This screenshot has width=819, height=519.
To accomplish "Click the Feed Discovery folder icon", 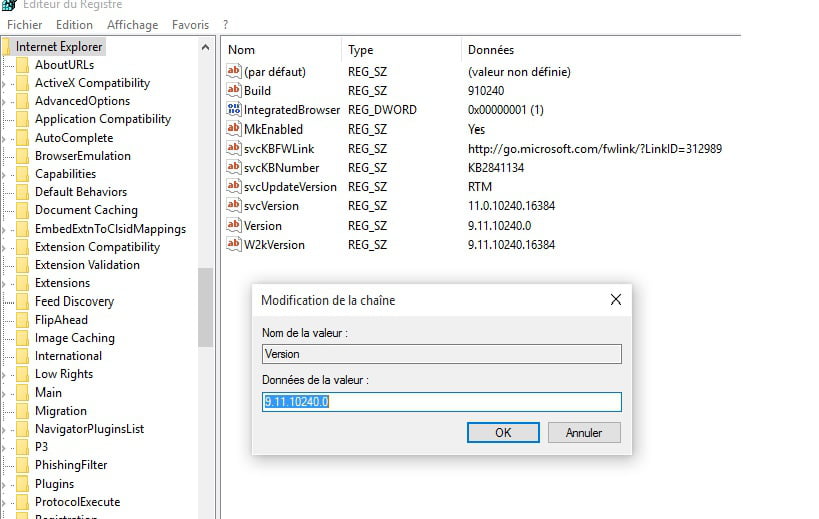I will tap(22, 301).
